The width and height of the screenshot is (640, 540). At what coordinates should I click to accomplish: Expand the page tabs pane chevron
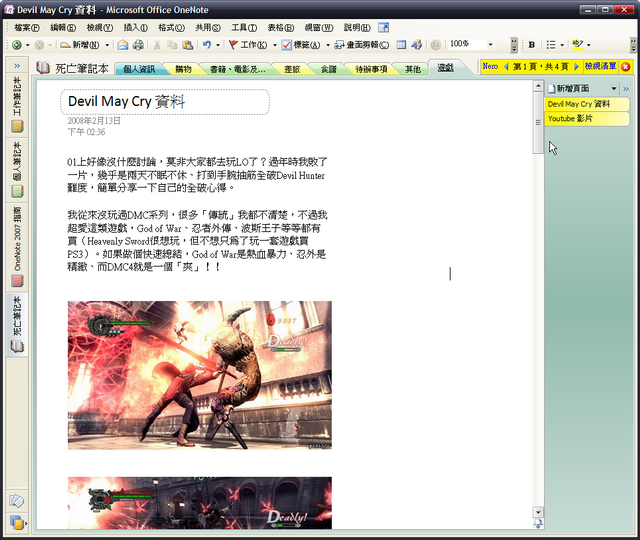click(x=626, y=89)
